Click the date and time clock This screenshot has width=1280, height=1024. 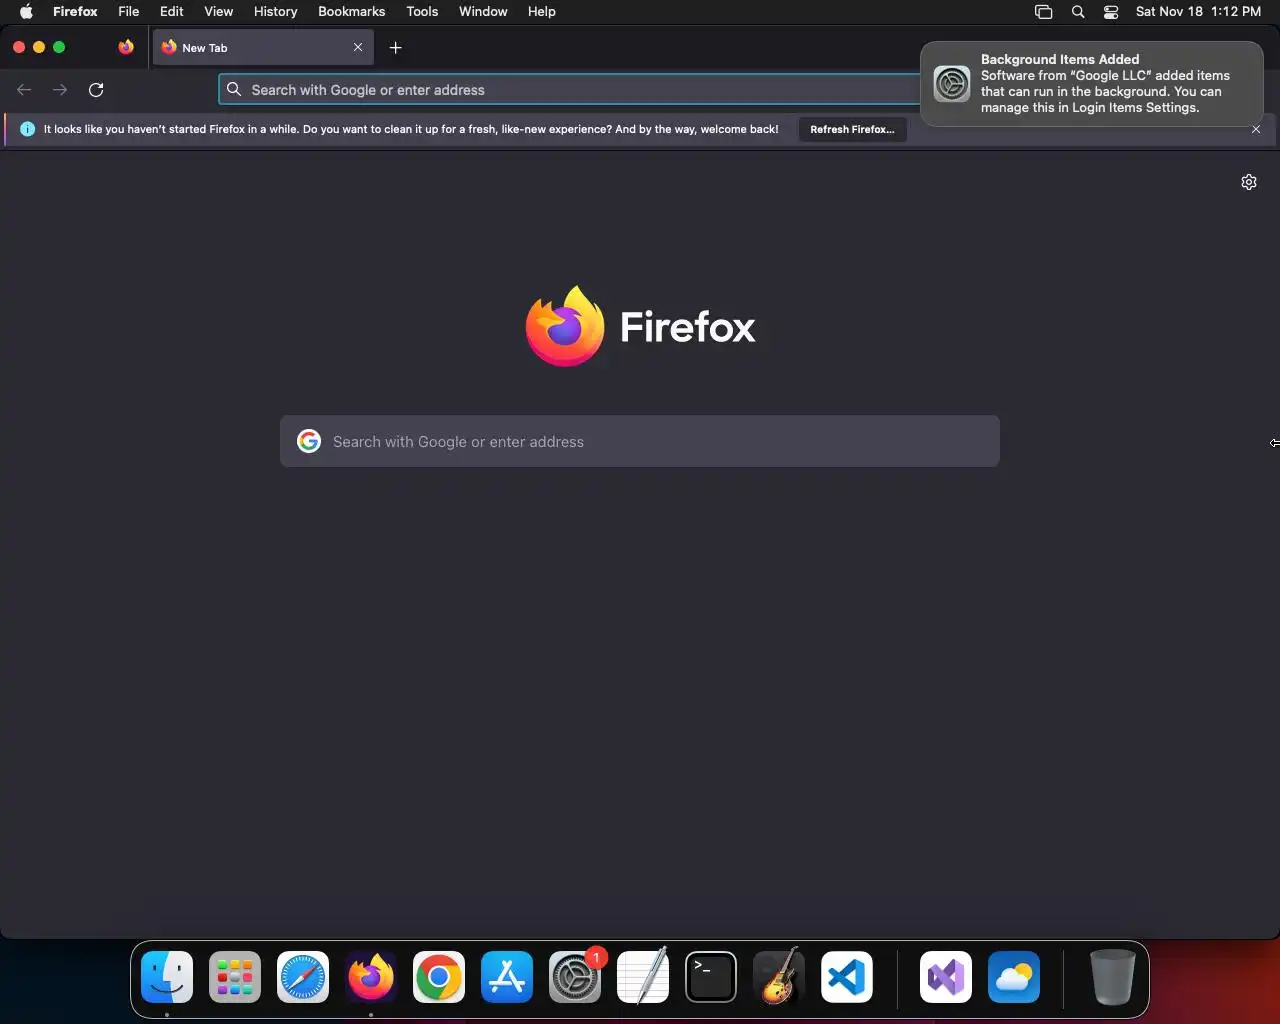1198,12
